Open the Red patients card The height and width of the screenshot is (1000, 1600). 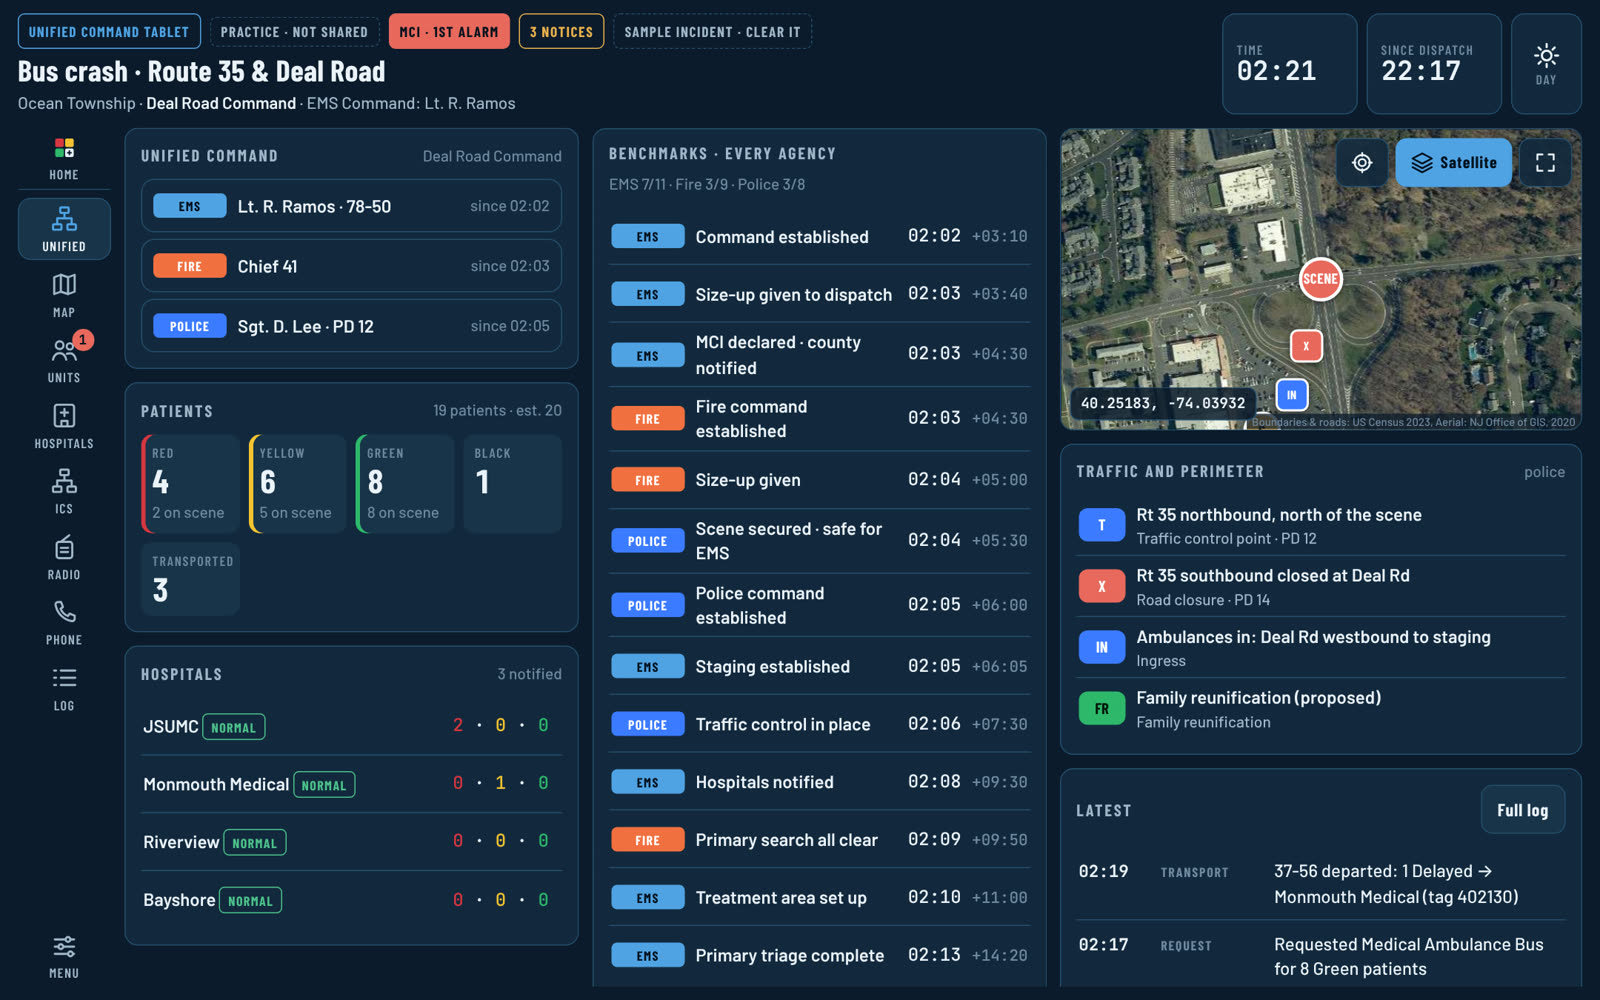pos(190,484)
